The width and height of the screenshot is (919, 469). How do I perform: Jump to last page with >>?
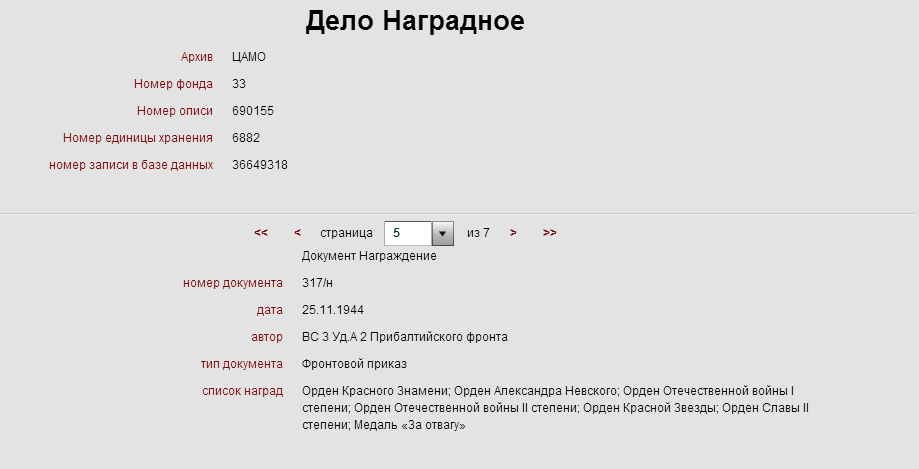549,233
